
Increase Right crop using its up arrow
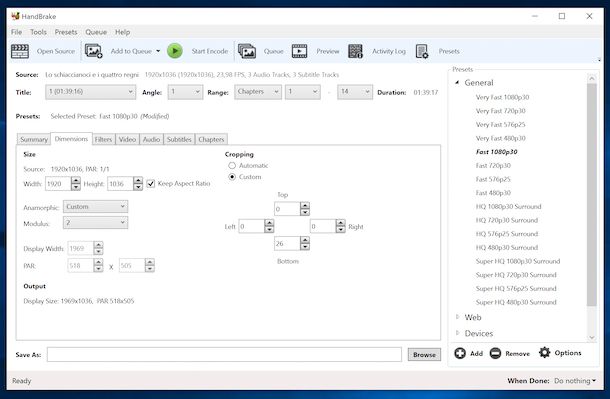[341, 223]
